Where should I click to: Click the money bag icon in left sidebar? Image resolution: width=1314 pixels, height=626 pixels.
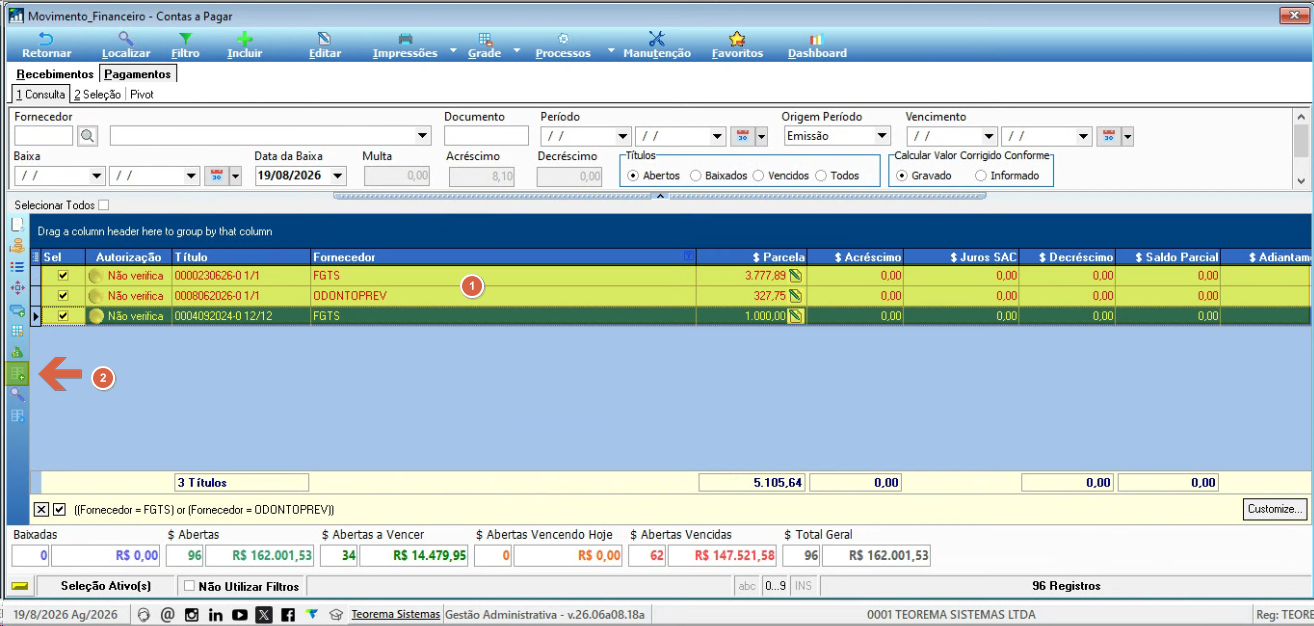pos(17,352)
